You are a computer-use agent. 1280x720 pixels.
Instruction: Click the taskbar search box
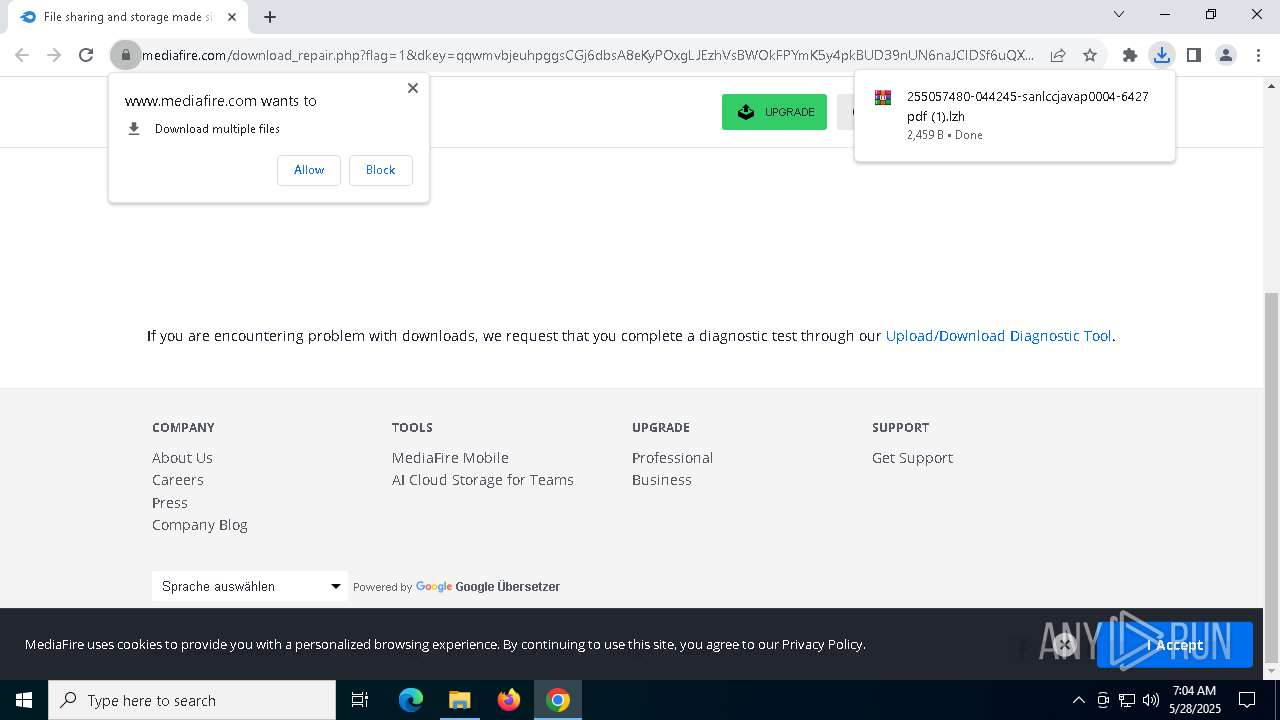(x=192, y=700)
